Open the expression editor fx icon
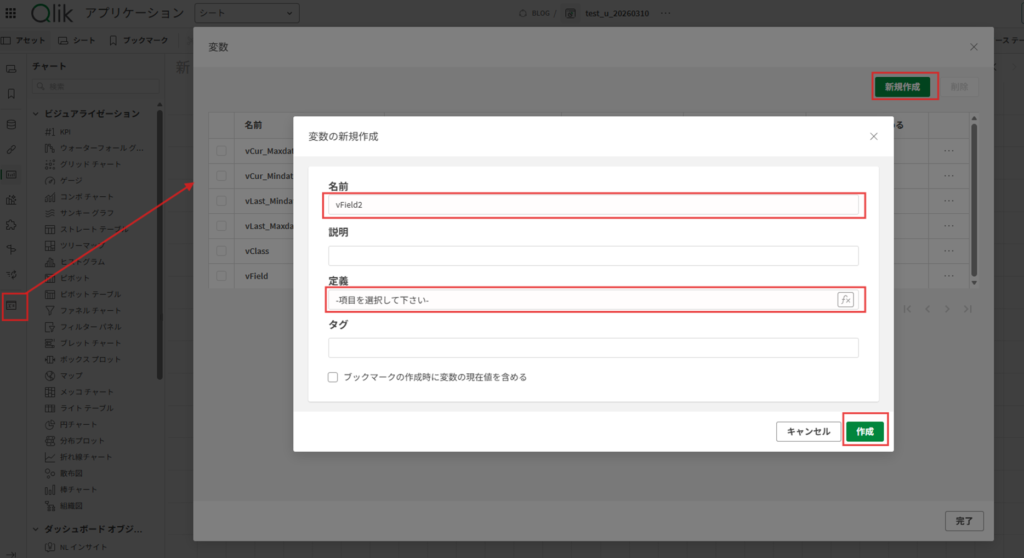The image size is (1024, 558). [x=846, y=299]
